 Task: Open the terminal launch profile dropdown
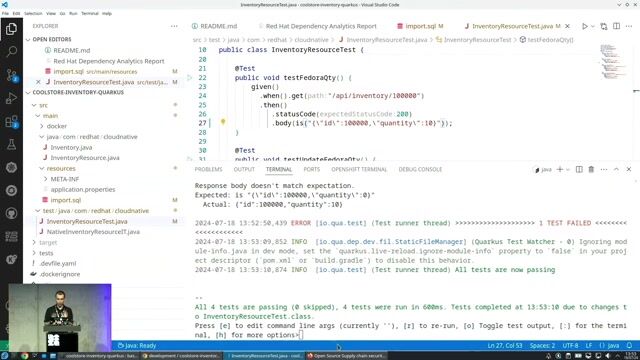pos(568,169)
